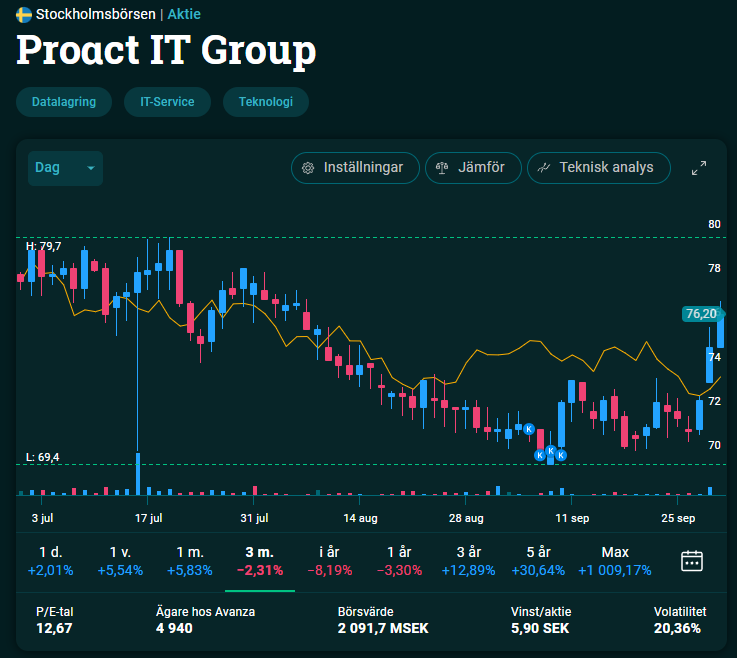Click the Jämför compare button
This screenshot has height=658, width=737.
click(x=473, y=168)
